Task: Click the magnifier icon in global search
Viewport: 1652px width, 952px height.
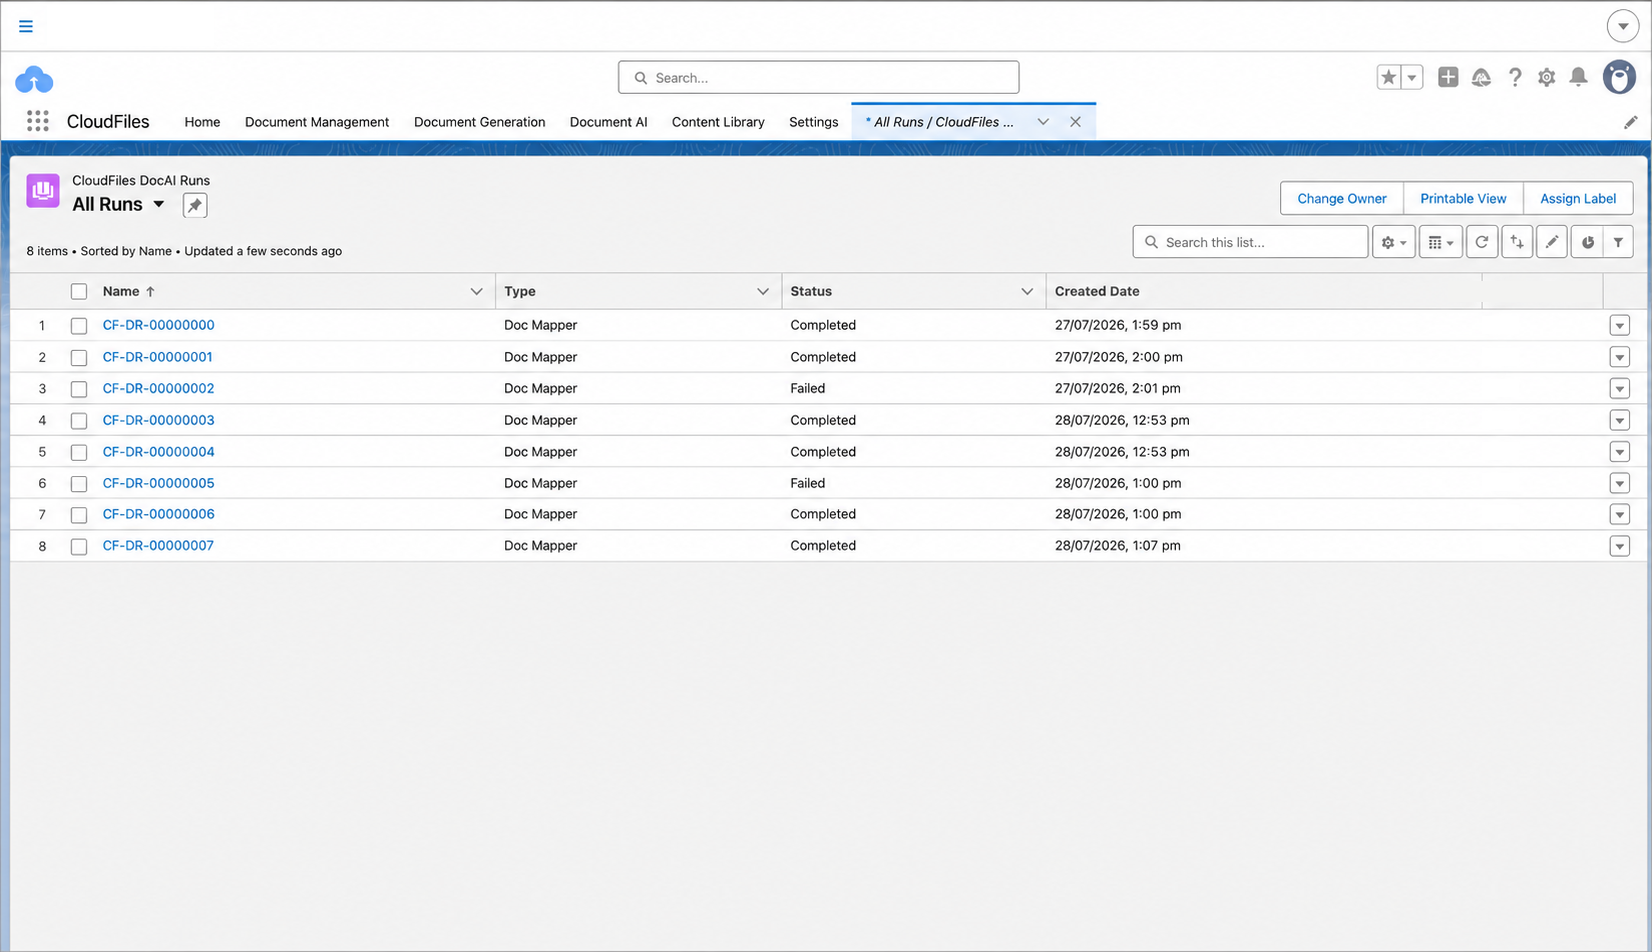Action: pos(641,78)
